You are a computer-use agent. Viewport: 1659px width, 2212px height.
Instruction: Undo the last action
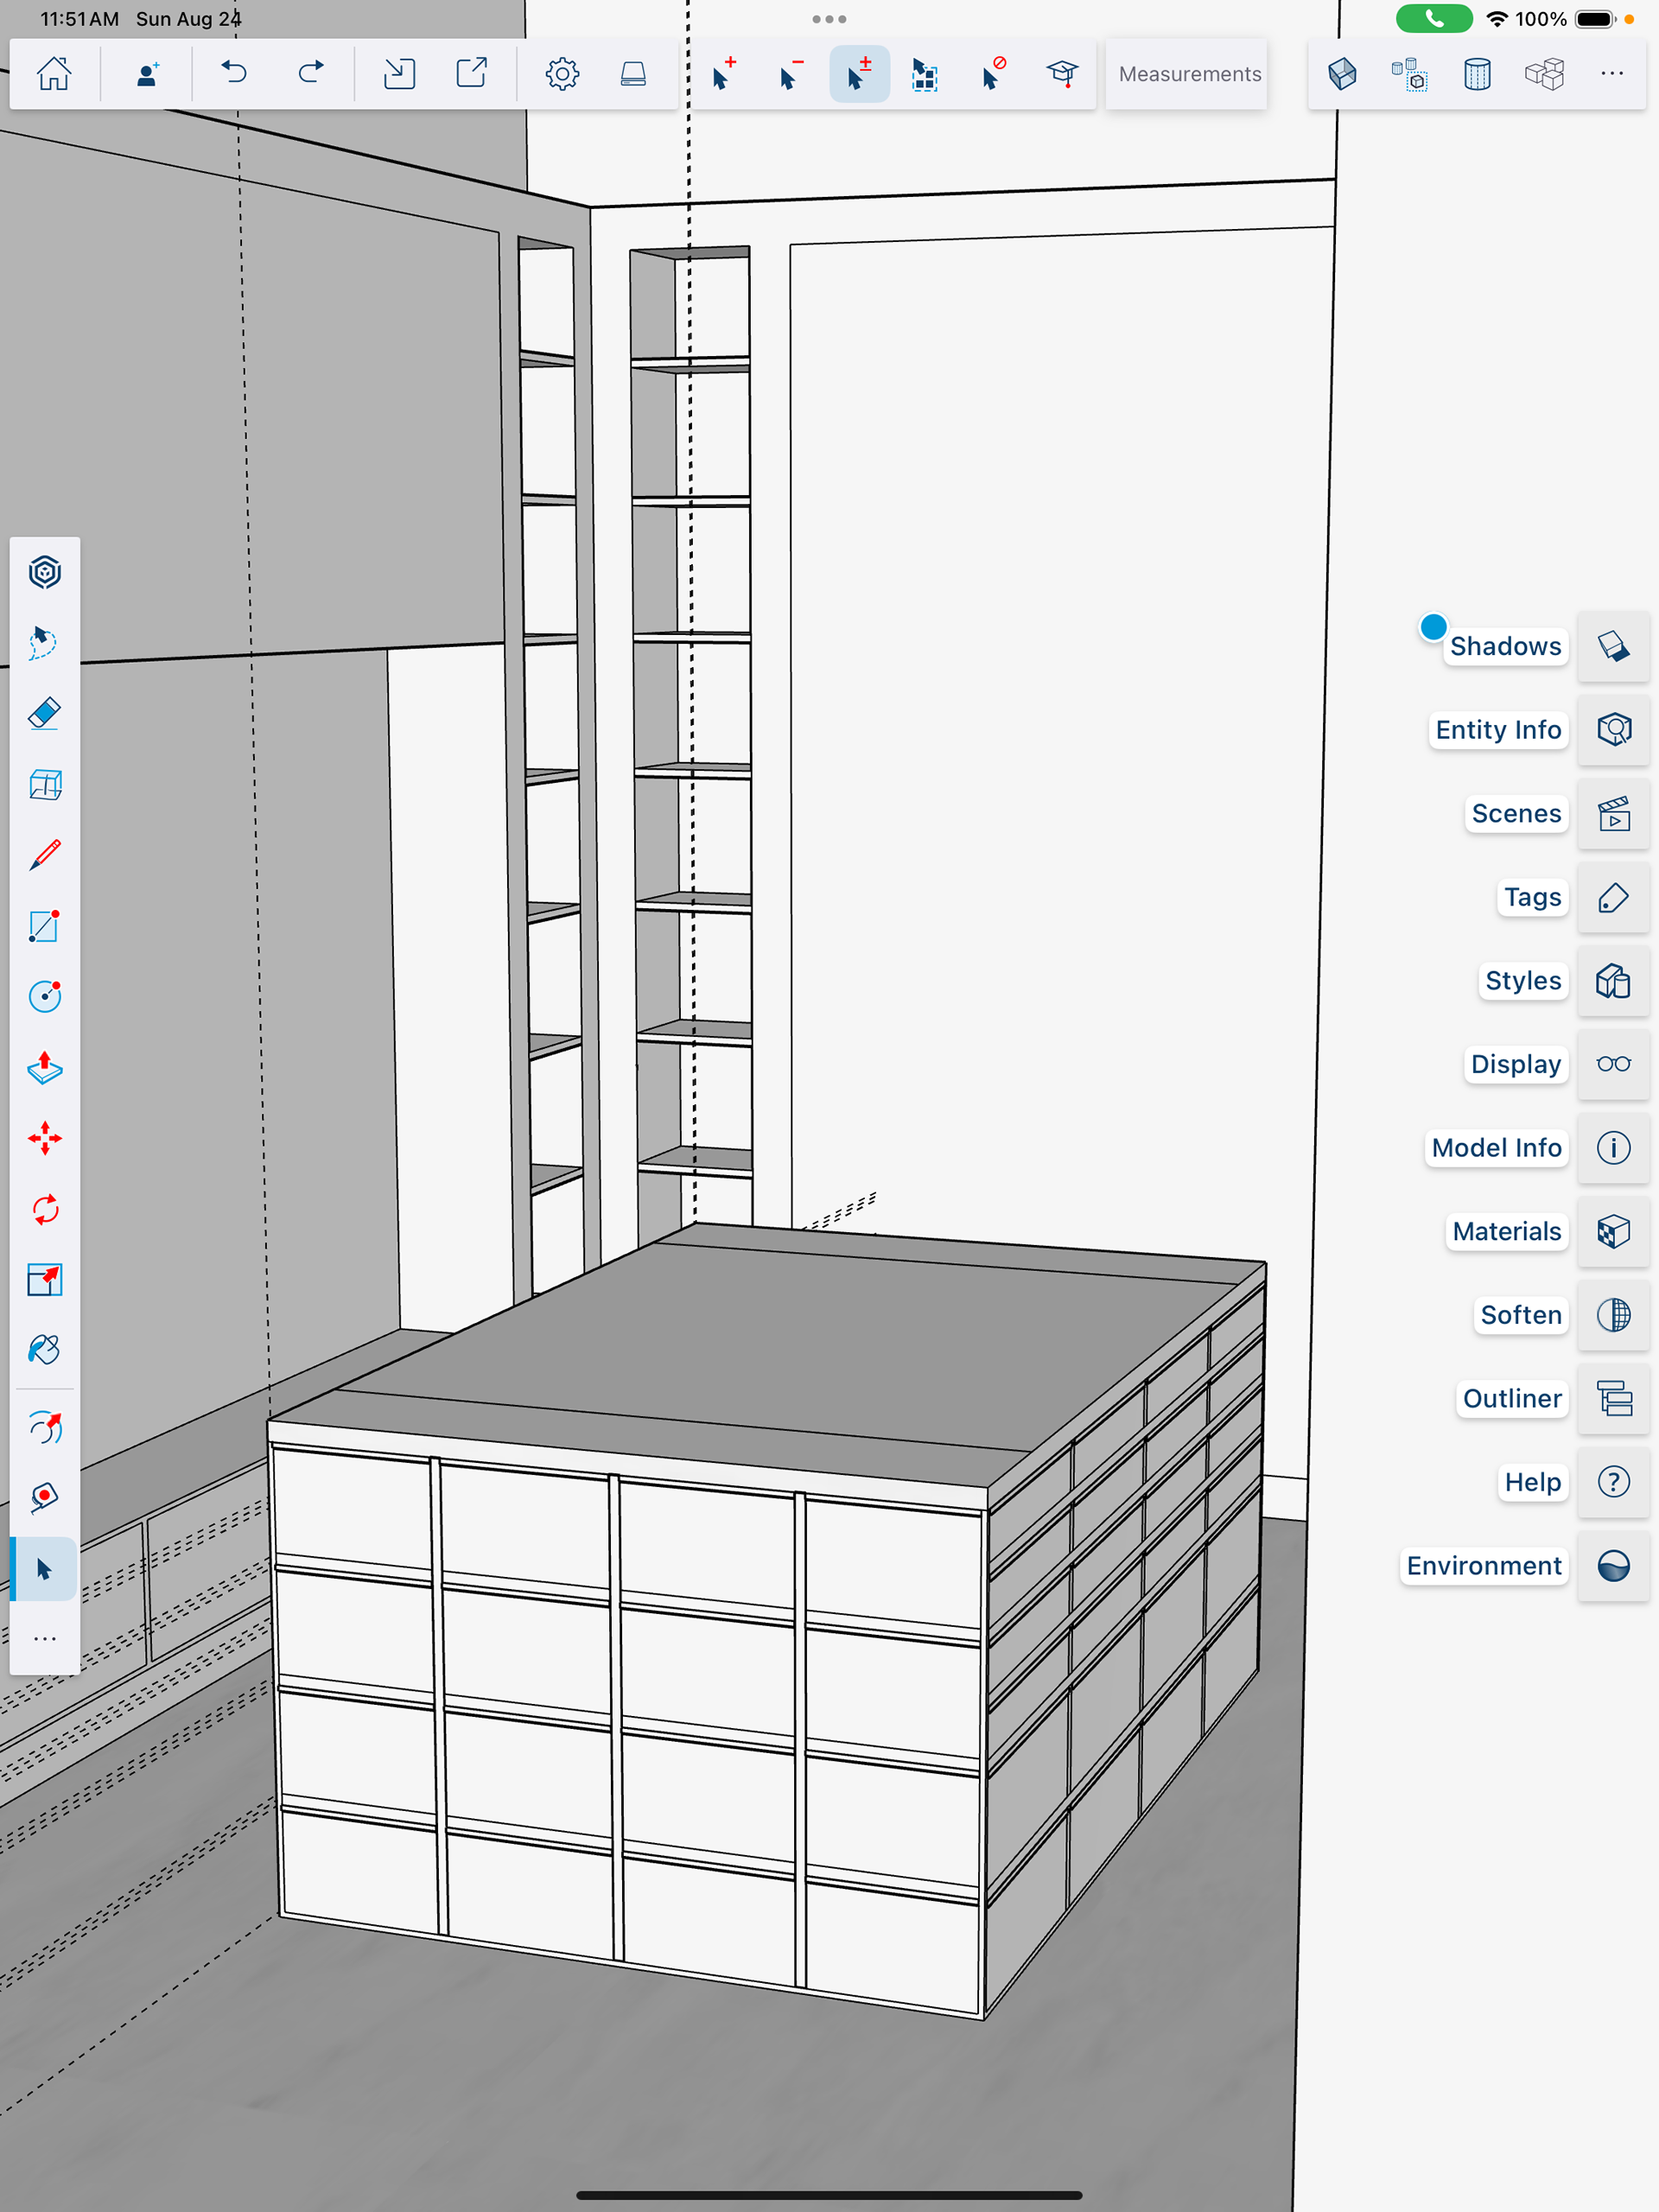coord(234,74)
